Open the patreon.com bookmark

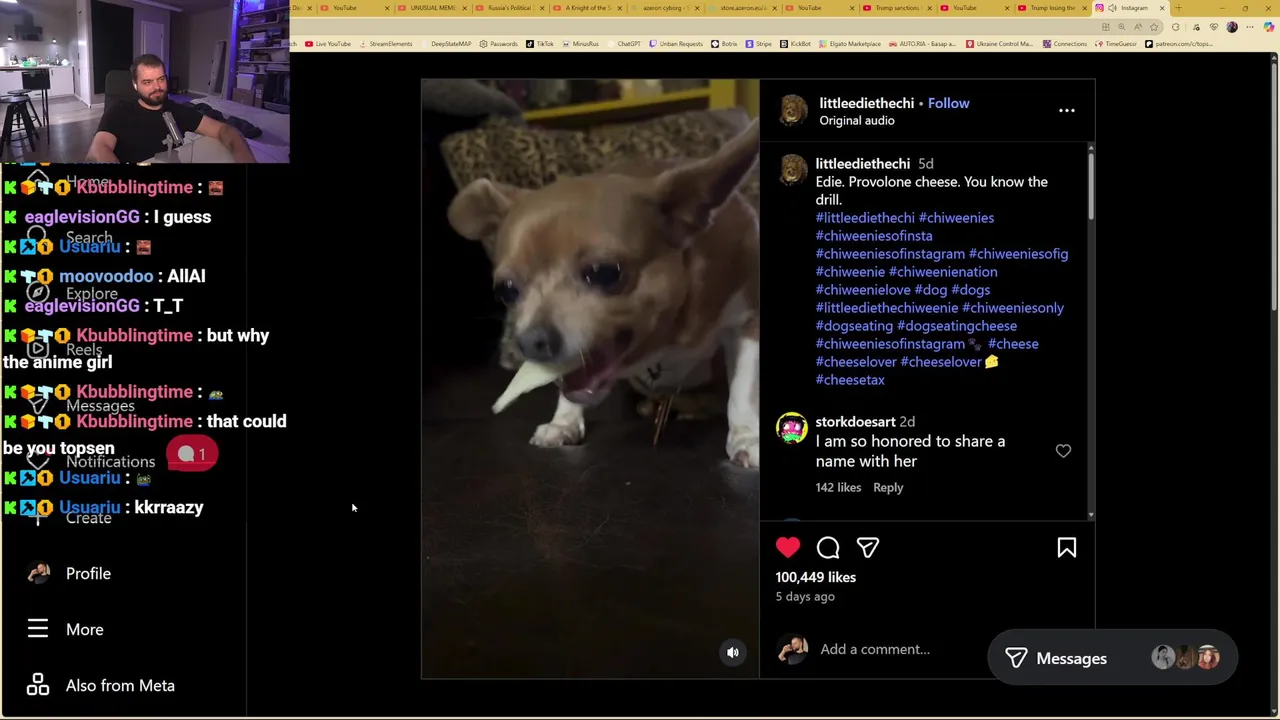[x=1180, y=44]
